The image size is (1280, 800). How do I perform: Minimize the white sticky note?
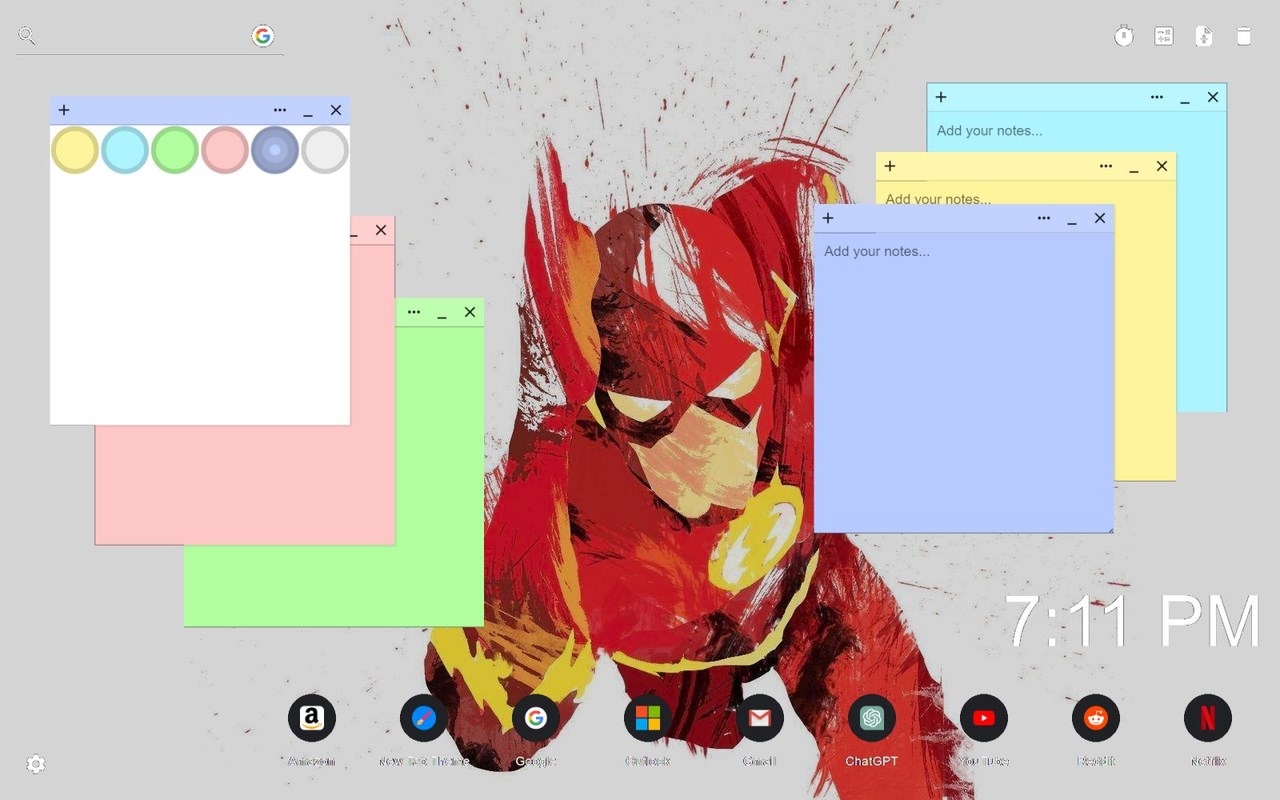[308, 112]
